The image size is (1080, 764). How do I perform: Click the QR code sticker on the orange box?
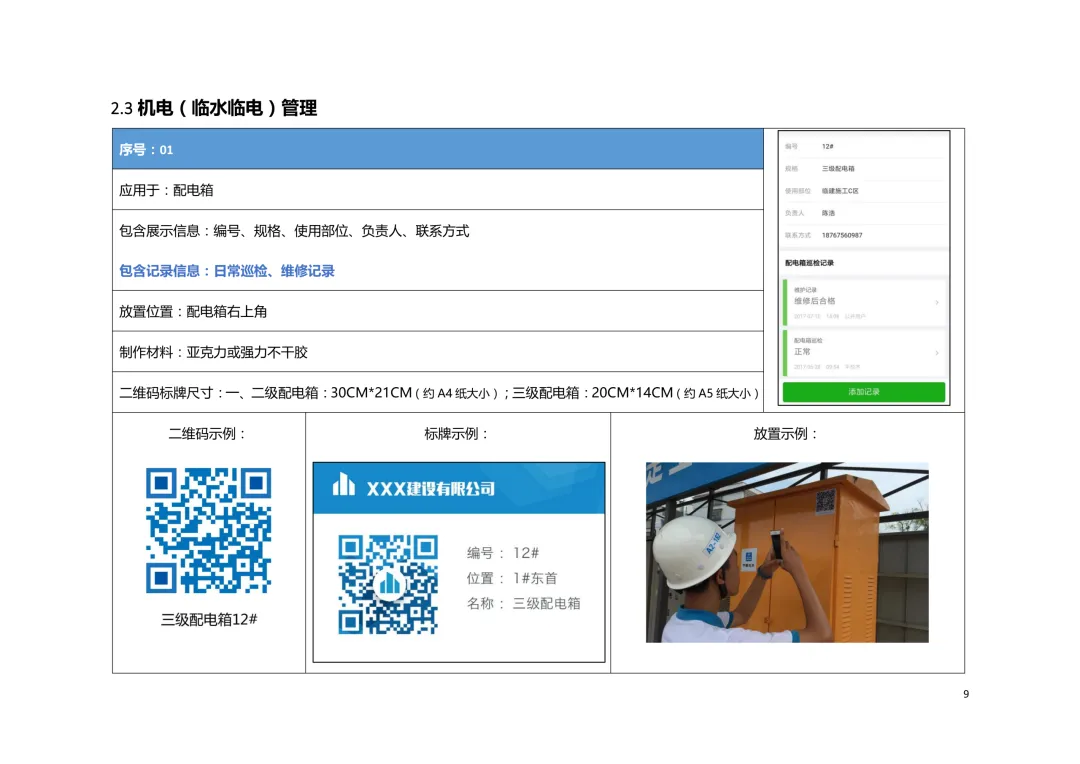825,501
